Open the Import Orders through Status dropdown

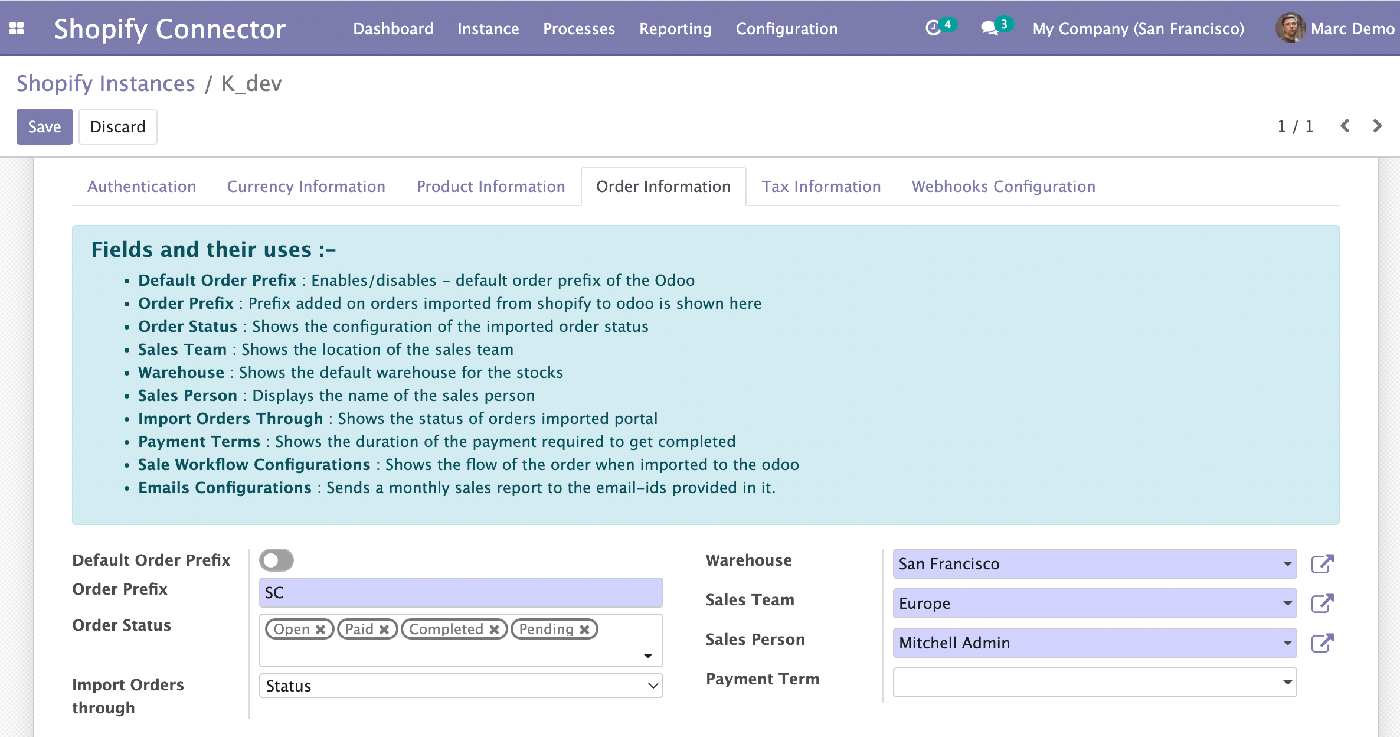click(461, 686)
